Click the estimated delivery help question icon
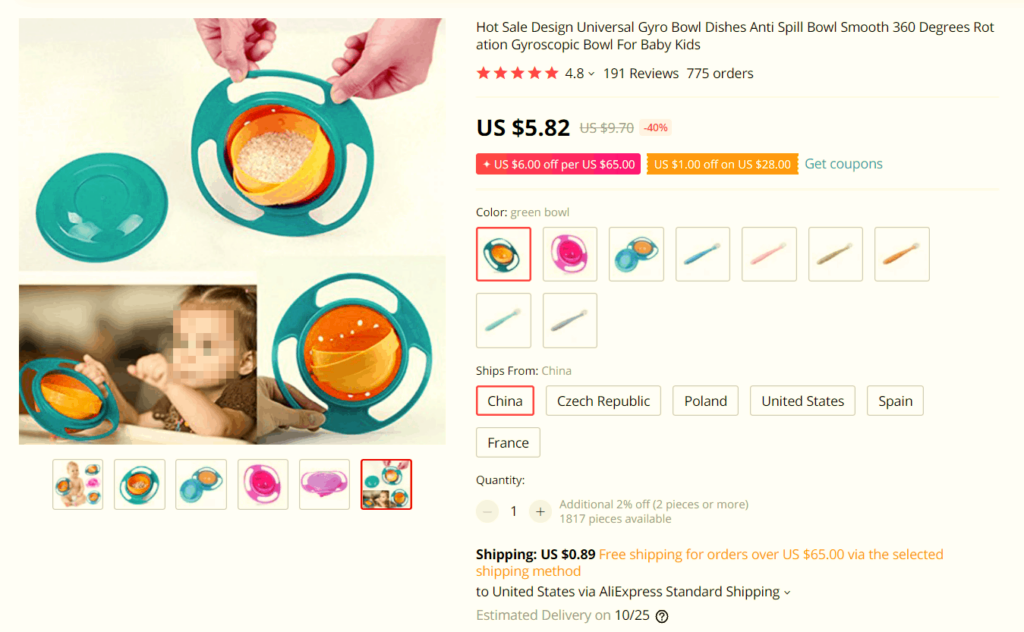The image size is (1024, 632). pos(661,616)
